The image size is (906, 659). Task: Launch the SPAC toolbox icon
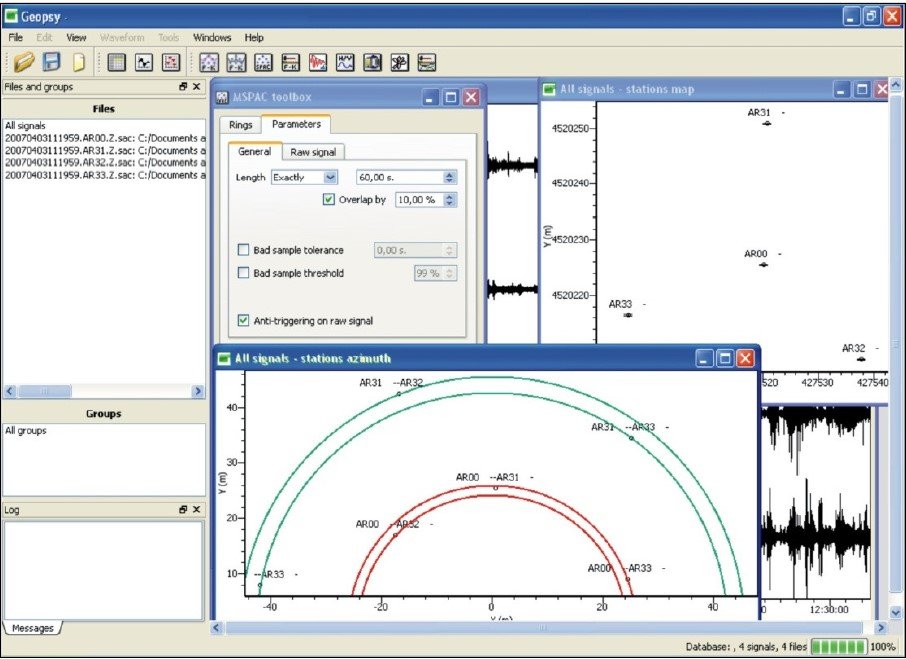tap(265, 62)
